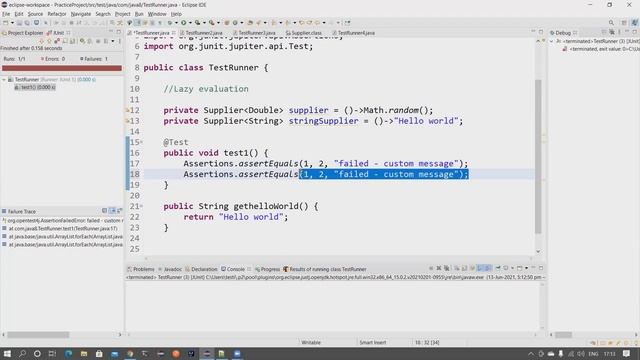Click the New file toolbar icon
Screen dimensions: 640x360
click(6, 23)
